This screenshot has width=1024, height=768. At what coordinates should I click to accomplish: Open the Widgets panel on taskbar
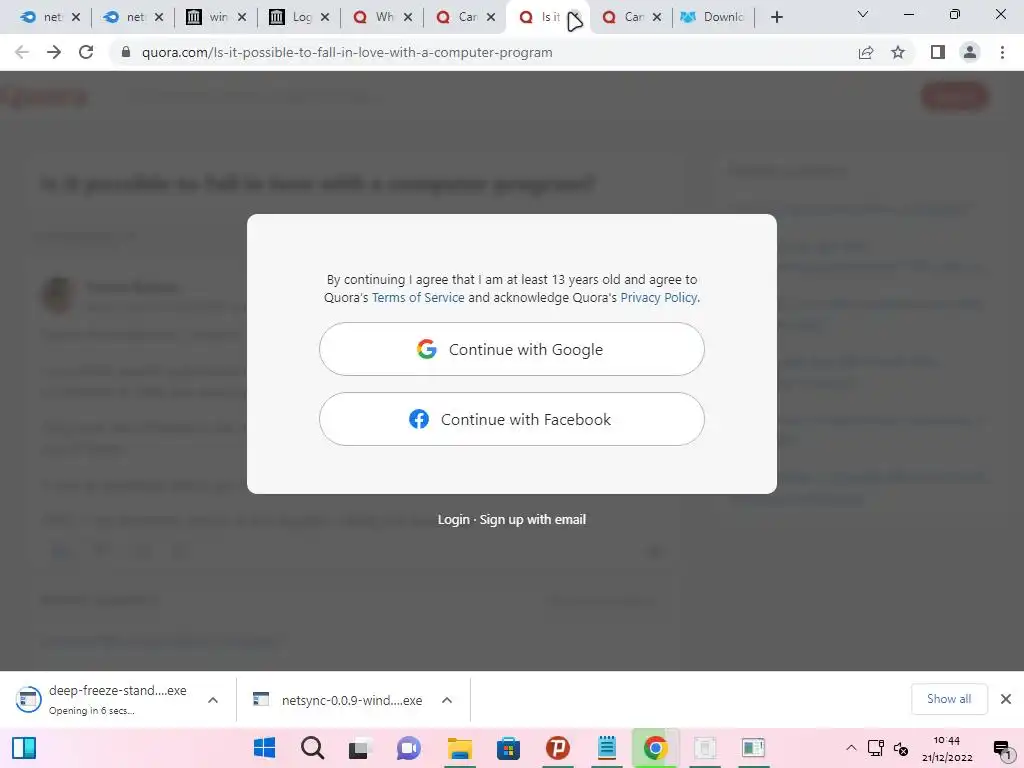(x=24, y=748)
